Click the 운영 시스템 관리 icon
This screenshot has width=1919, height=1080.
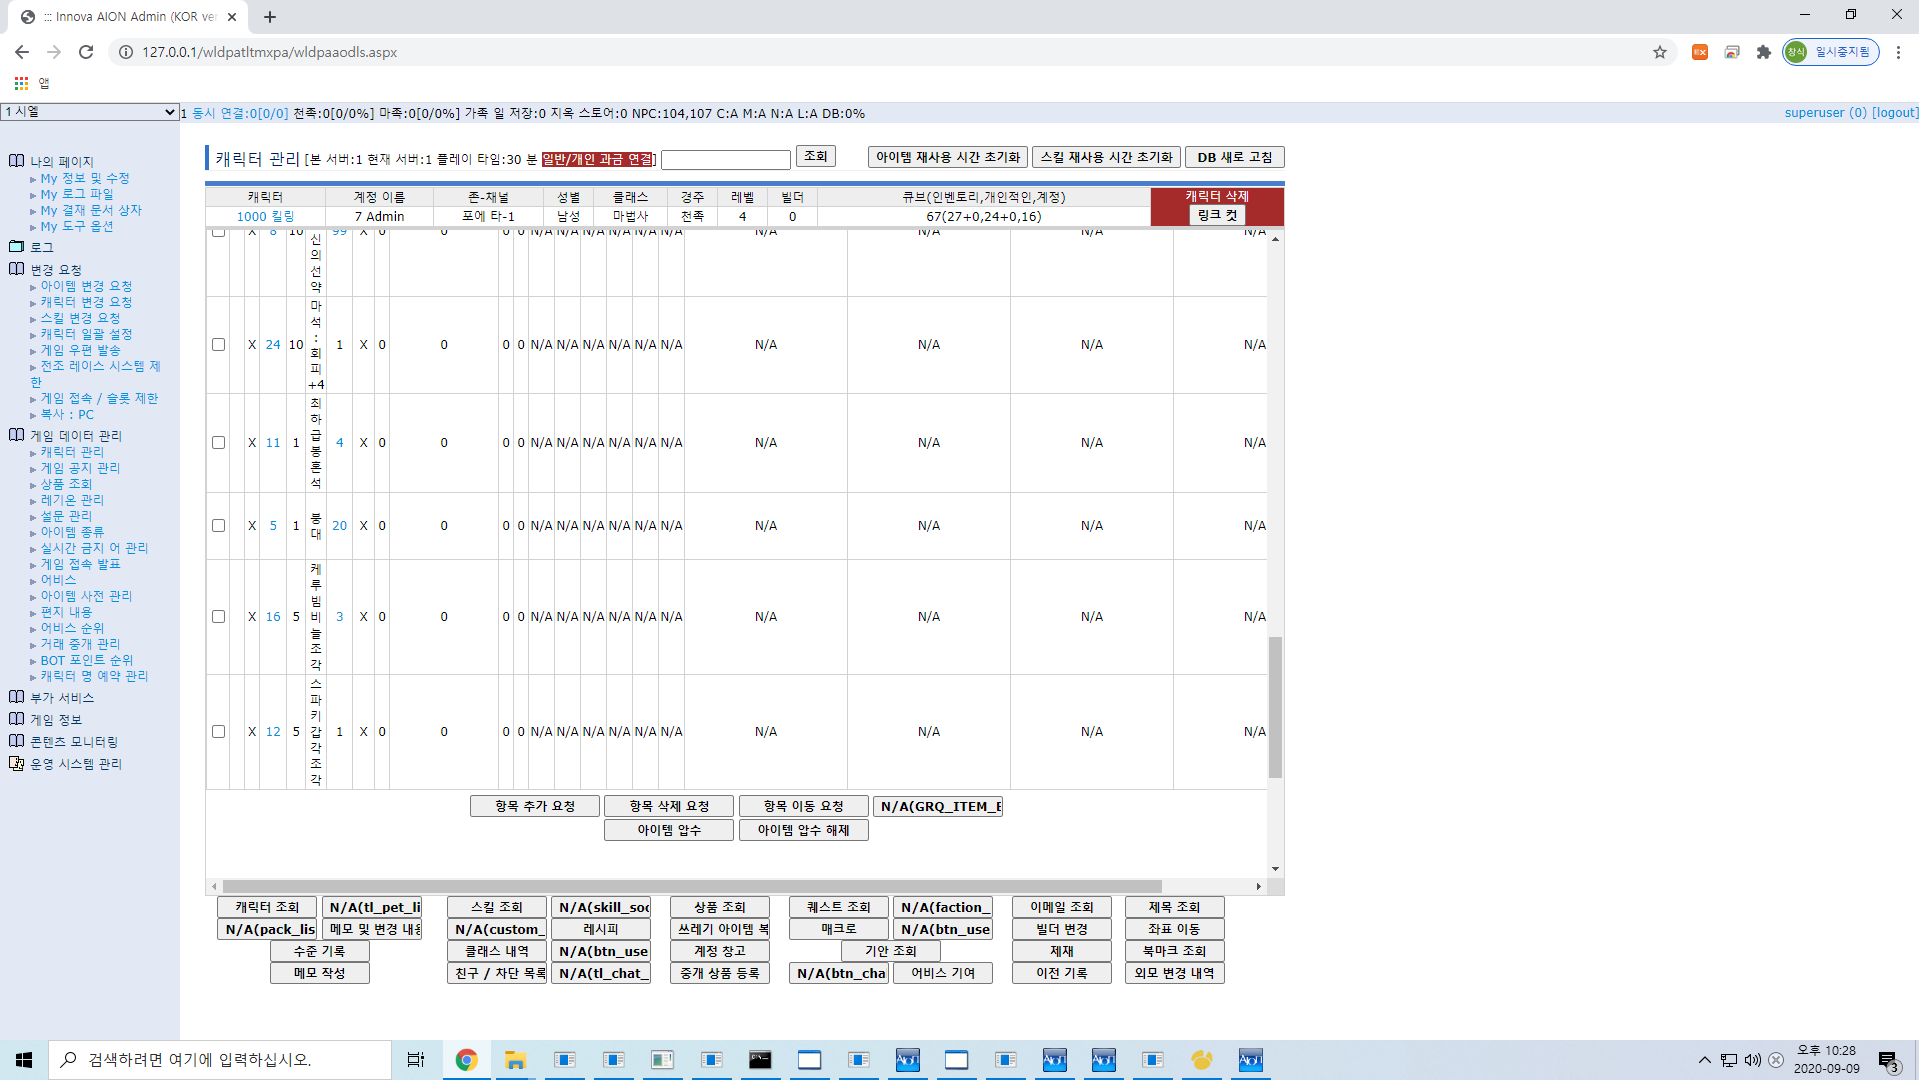pyautogui.click(x=16, y=763)
